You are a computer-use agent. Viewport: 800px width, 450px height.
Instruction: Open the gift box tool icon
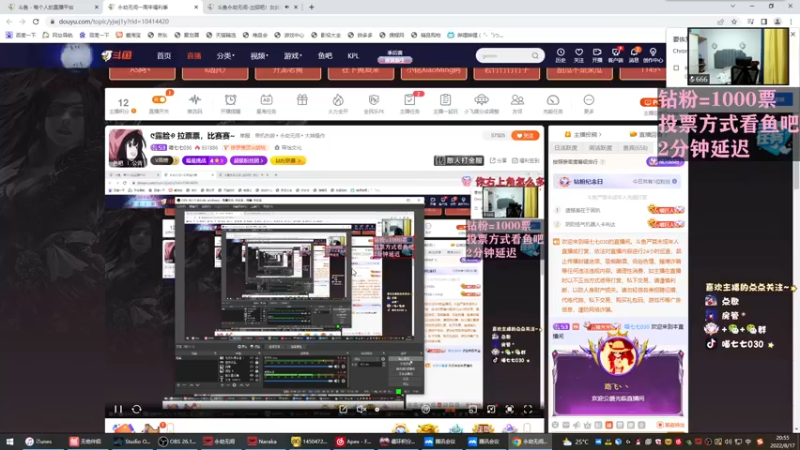click(x=302, y=101)
